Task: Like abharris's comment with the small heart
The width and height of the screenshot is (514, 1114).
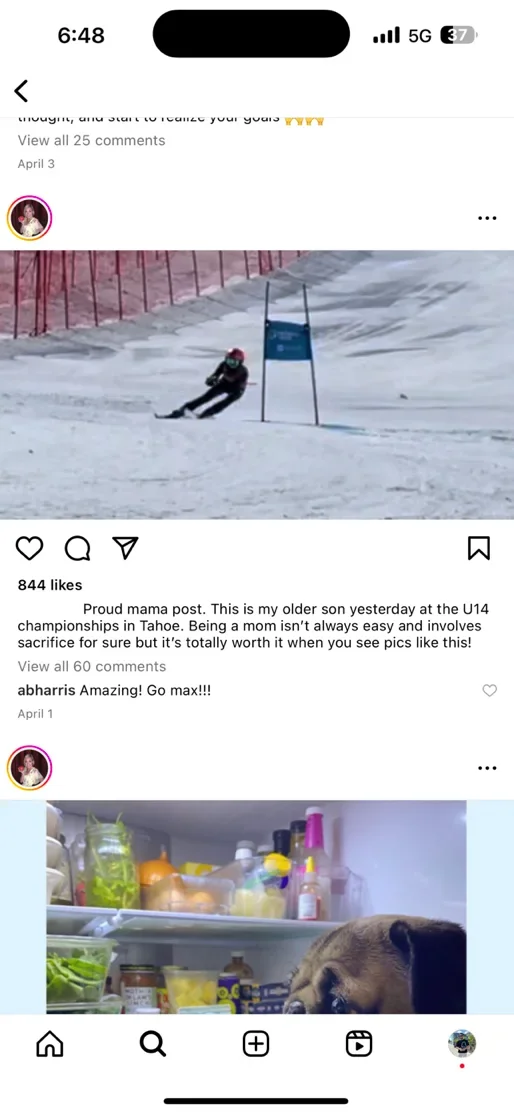Action: click(x=489, y=690)
